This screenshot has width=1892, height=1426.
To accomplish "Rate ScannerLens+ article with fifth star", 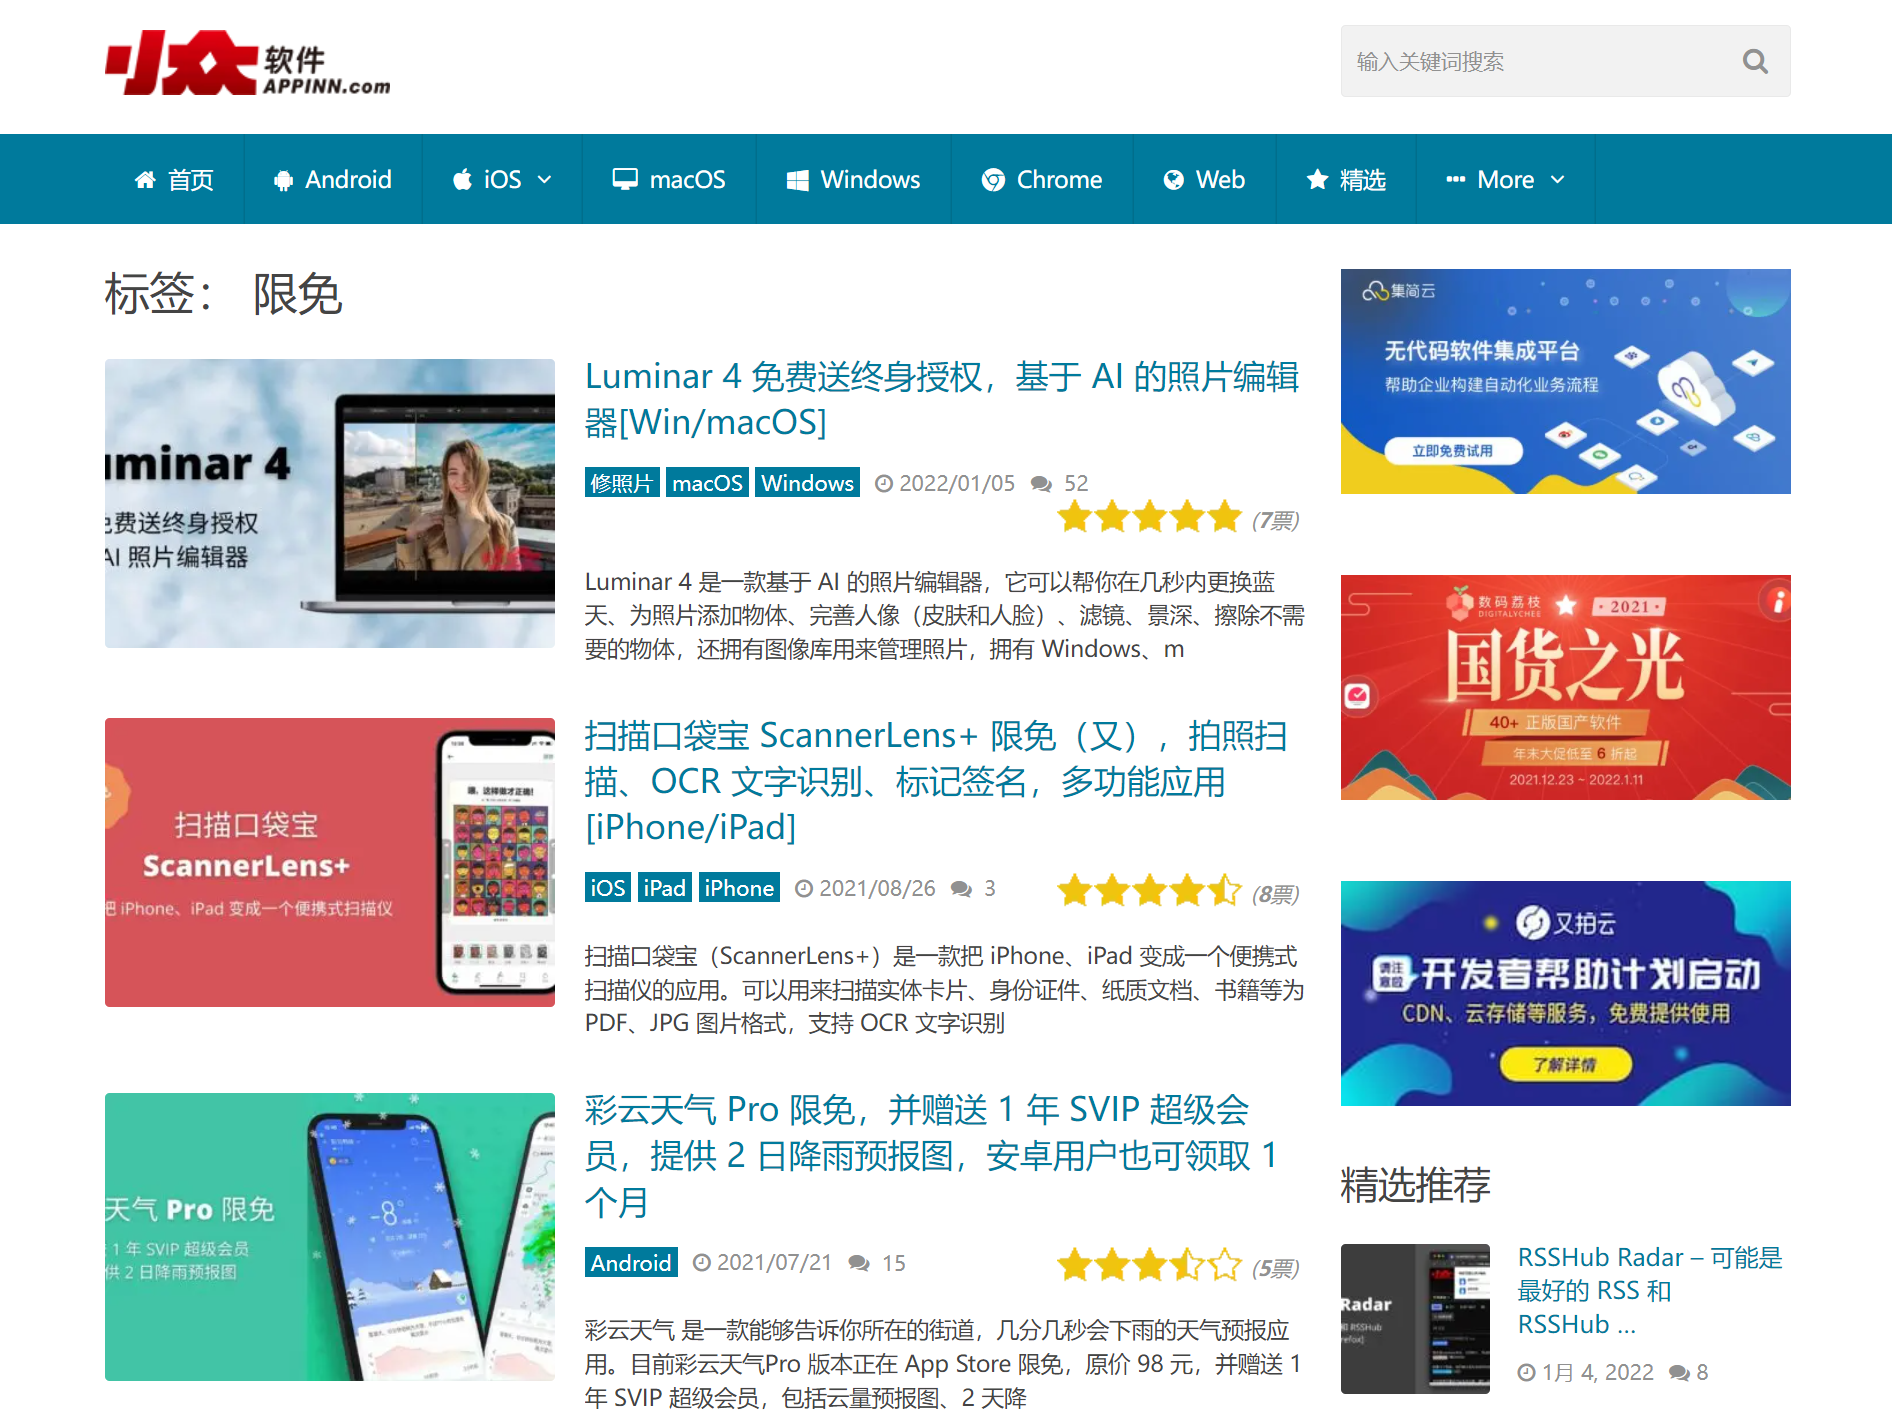I will pyautogui.click(x=1225, y=890).
